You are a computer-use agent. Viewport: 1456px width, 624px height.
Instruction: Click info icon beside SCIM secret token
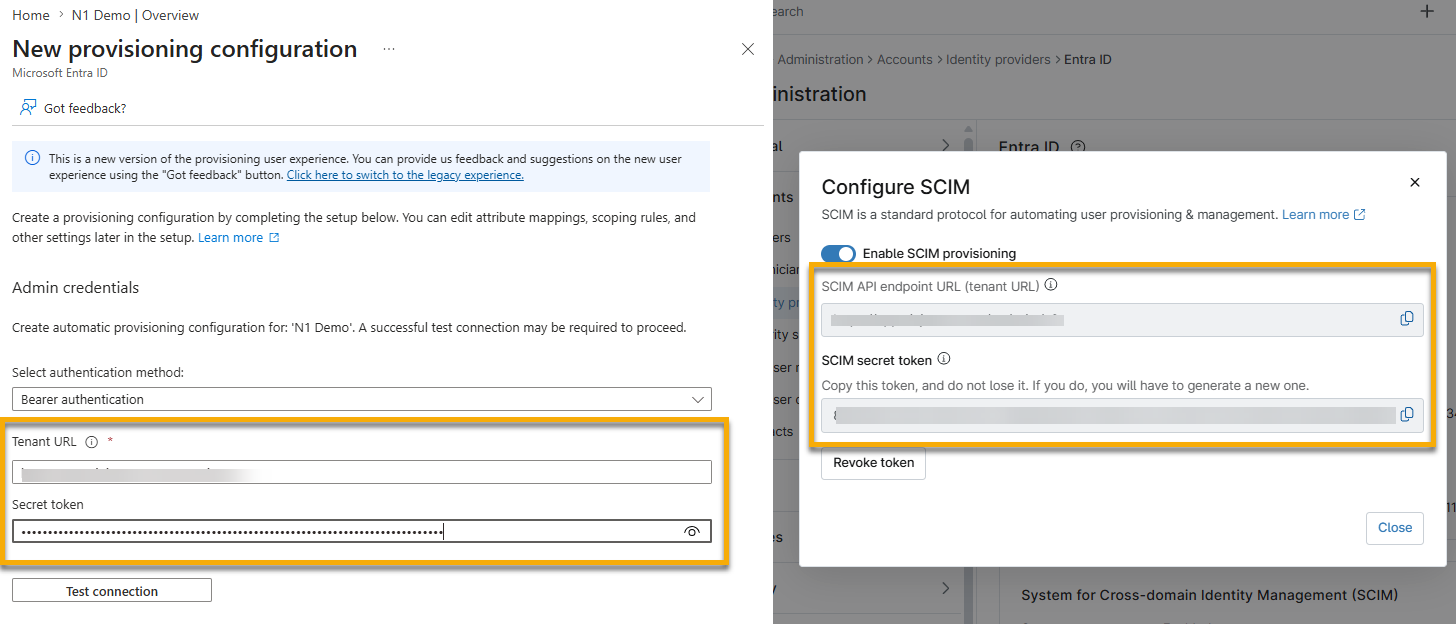coord(943,359)
